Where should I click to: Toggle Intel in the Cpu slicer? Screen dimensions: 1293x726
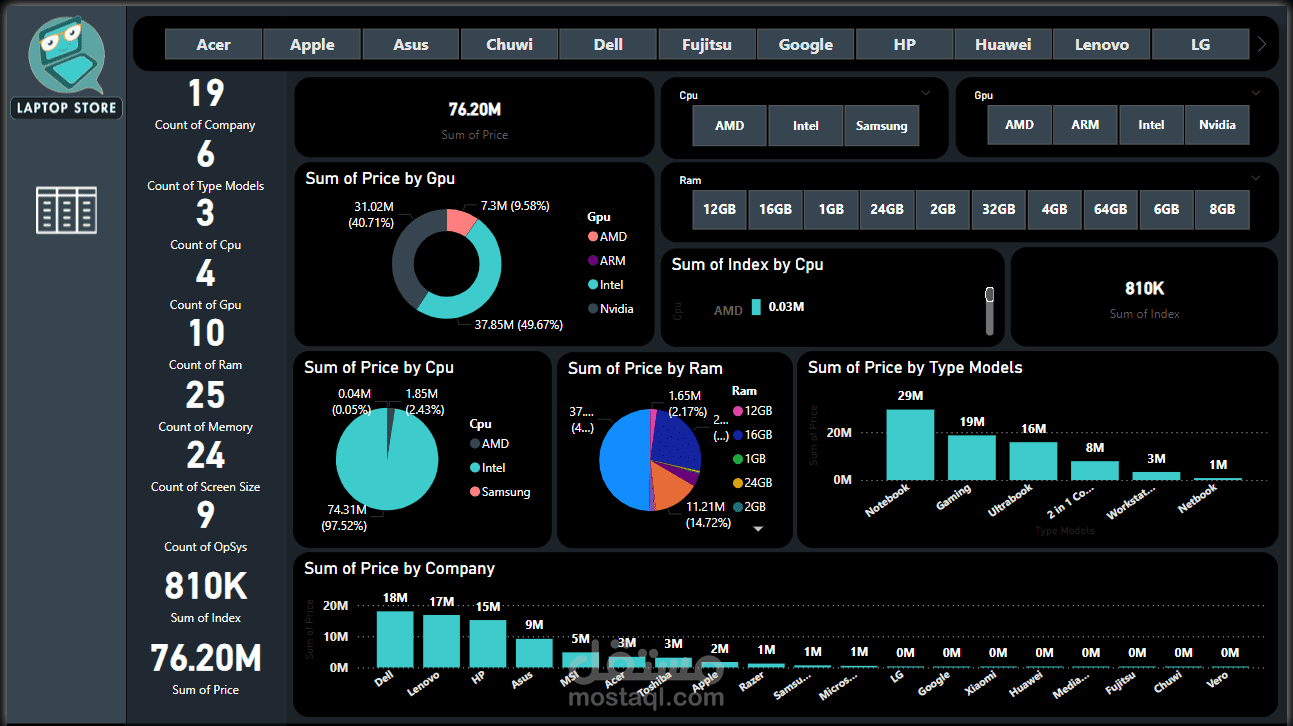(x=806, y=125)
